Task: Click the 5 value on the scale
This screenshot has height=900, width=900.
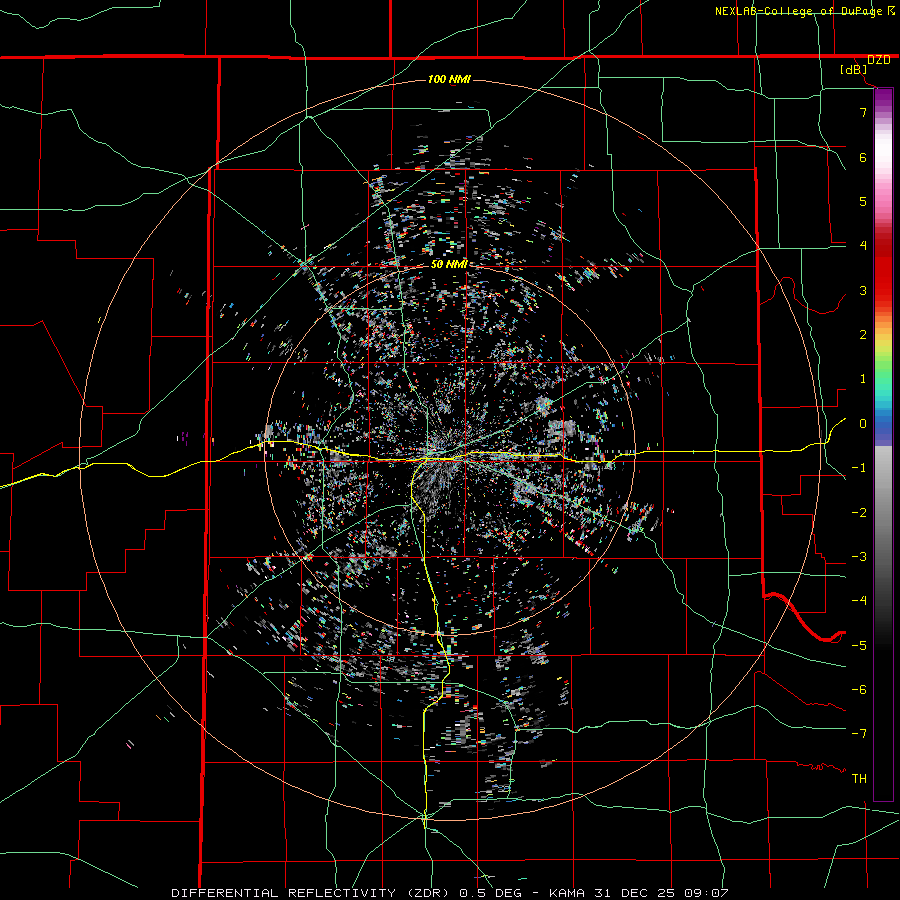Action: pos(863,201)
